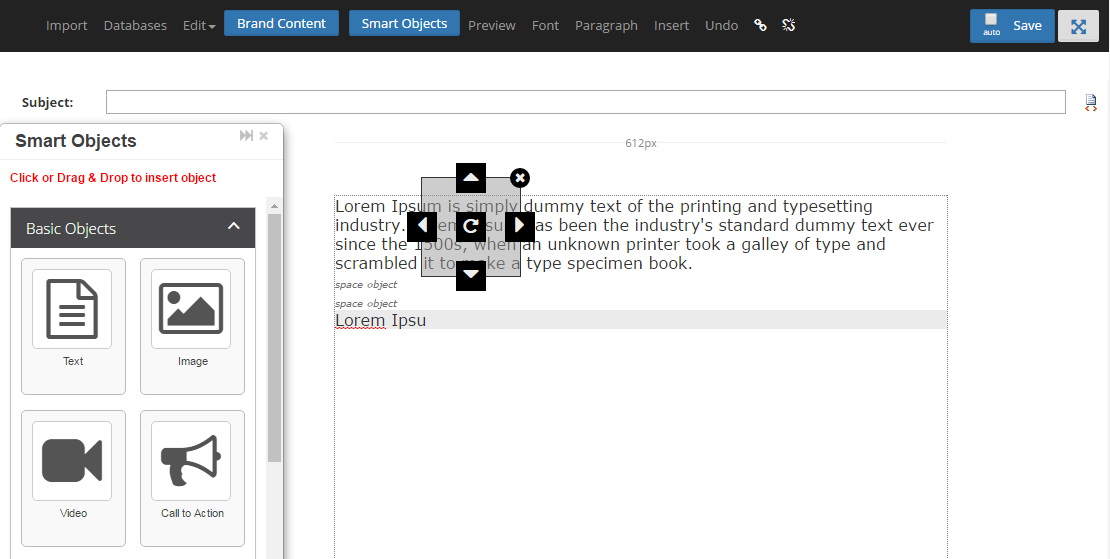This screenshot has height=559, width=1110.
Task: Click the insert link chain icon
Action: (x=760, y=25)
